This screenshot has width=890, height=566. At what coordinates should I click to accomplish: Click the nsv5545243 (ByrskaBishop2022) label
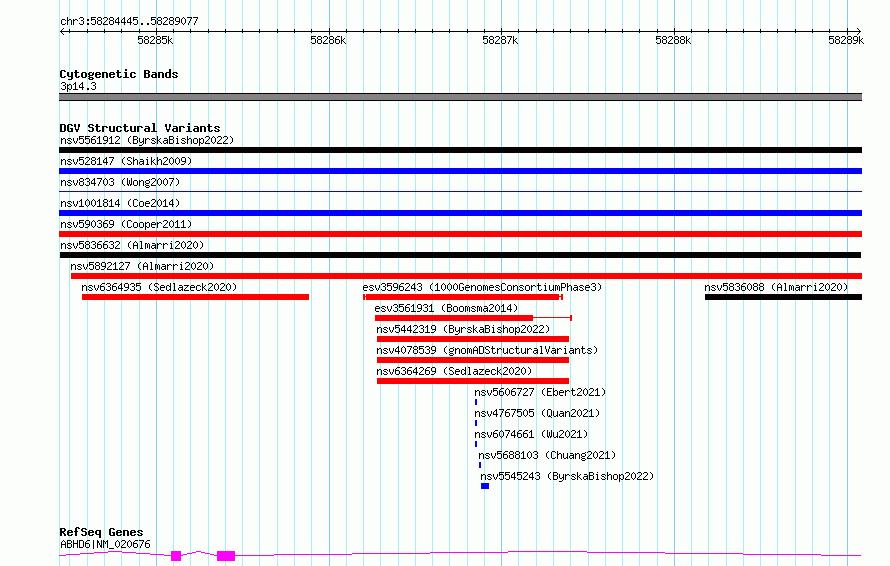coord(567,476)
